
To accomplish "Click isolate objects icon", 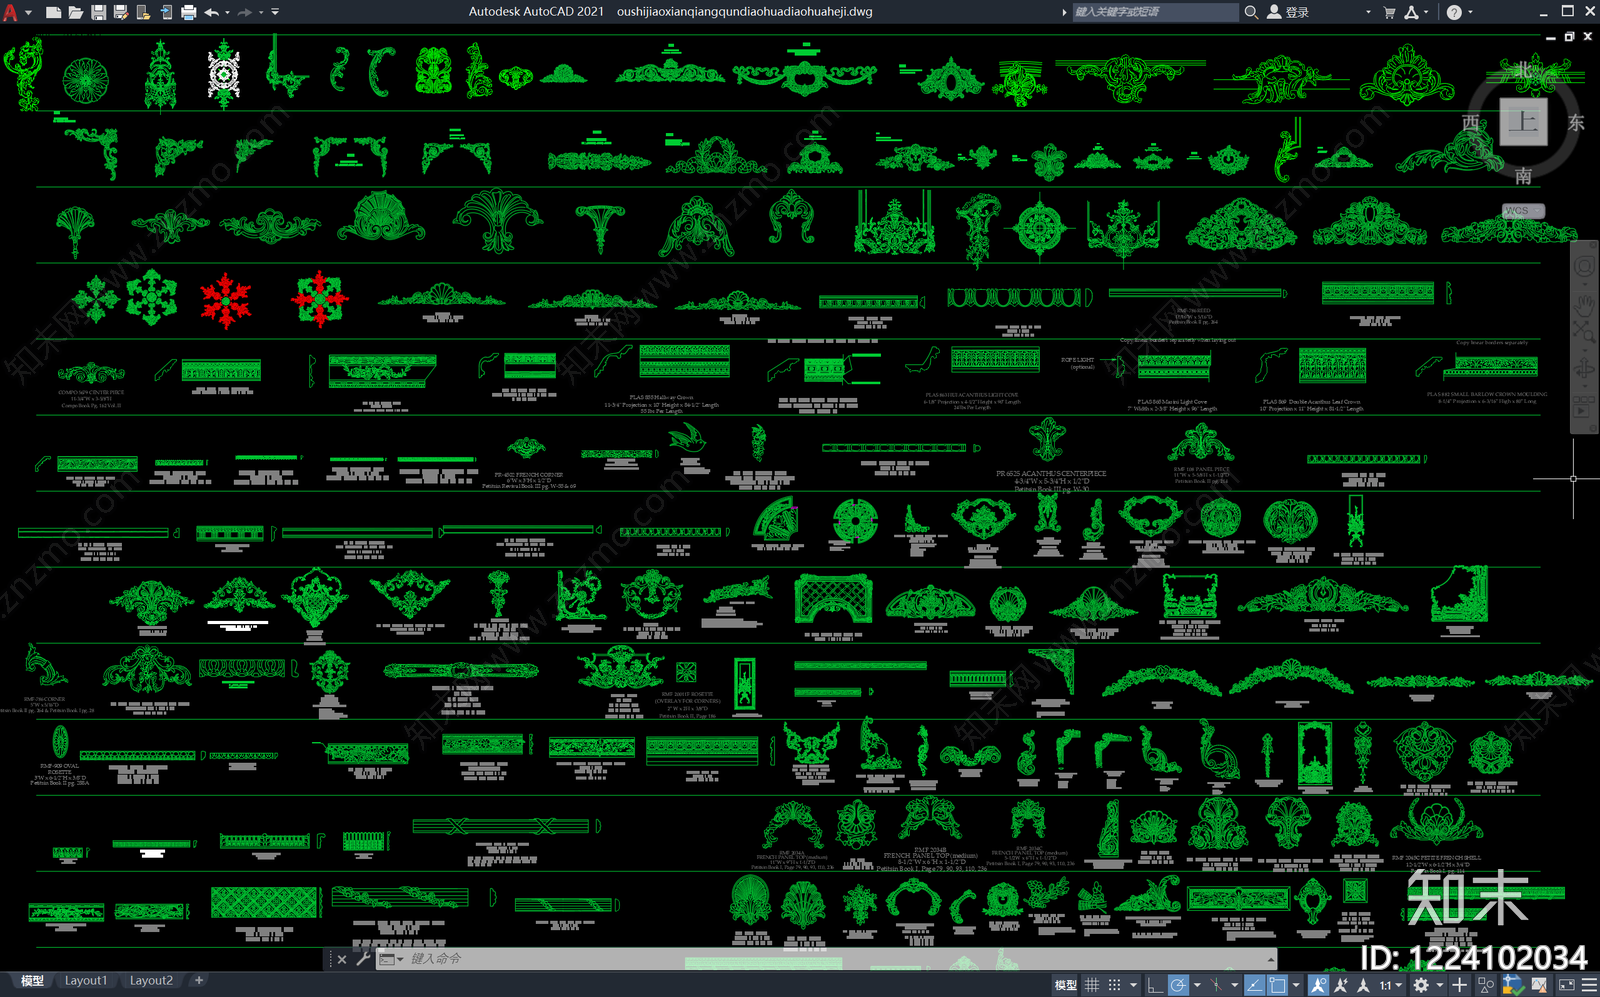I will [x=1486, y=985].
